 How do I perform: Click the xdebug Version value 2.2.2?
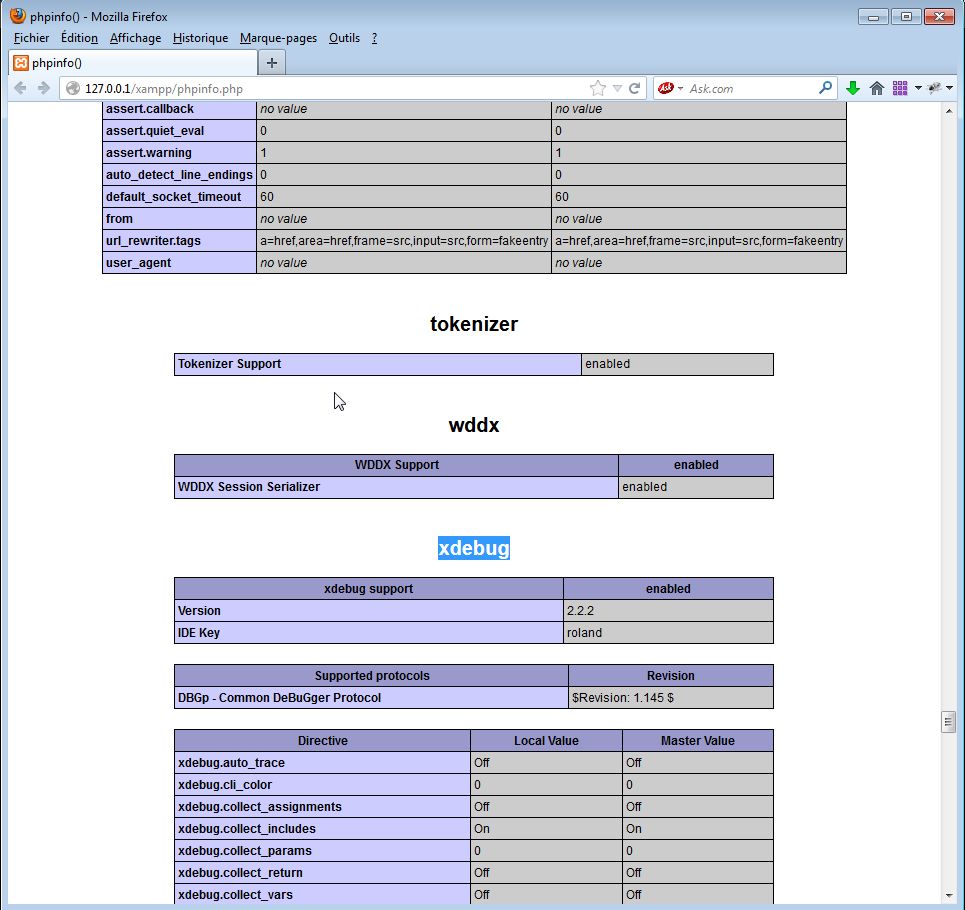[x=668, y=610]
